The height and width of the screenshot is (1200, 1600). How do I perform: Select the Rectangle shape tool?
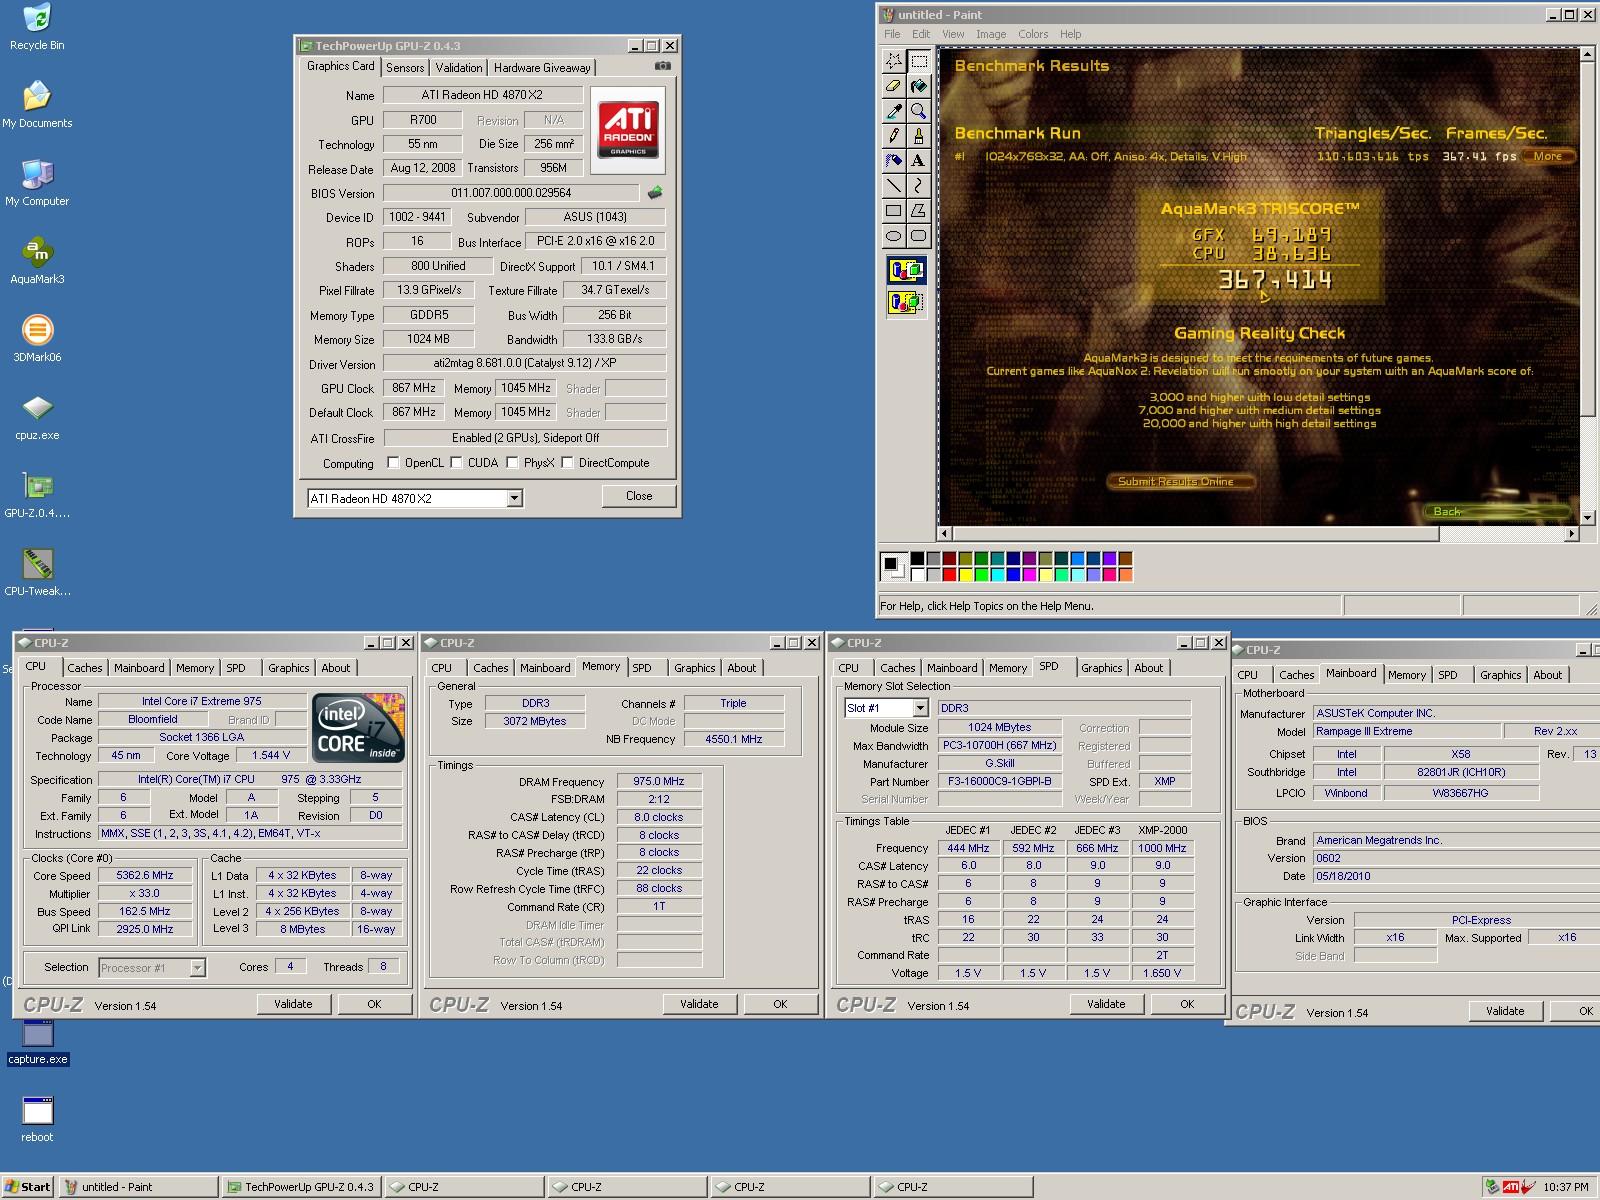pos(893,210)
